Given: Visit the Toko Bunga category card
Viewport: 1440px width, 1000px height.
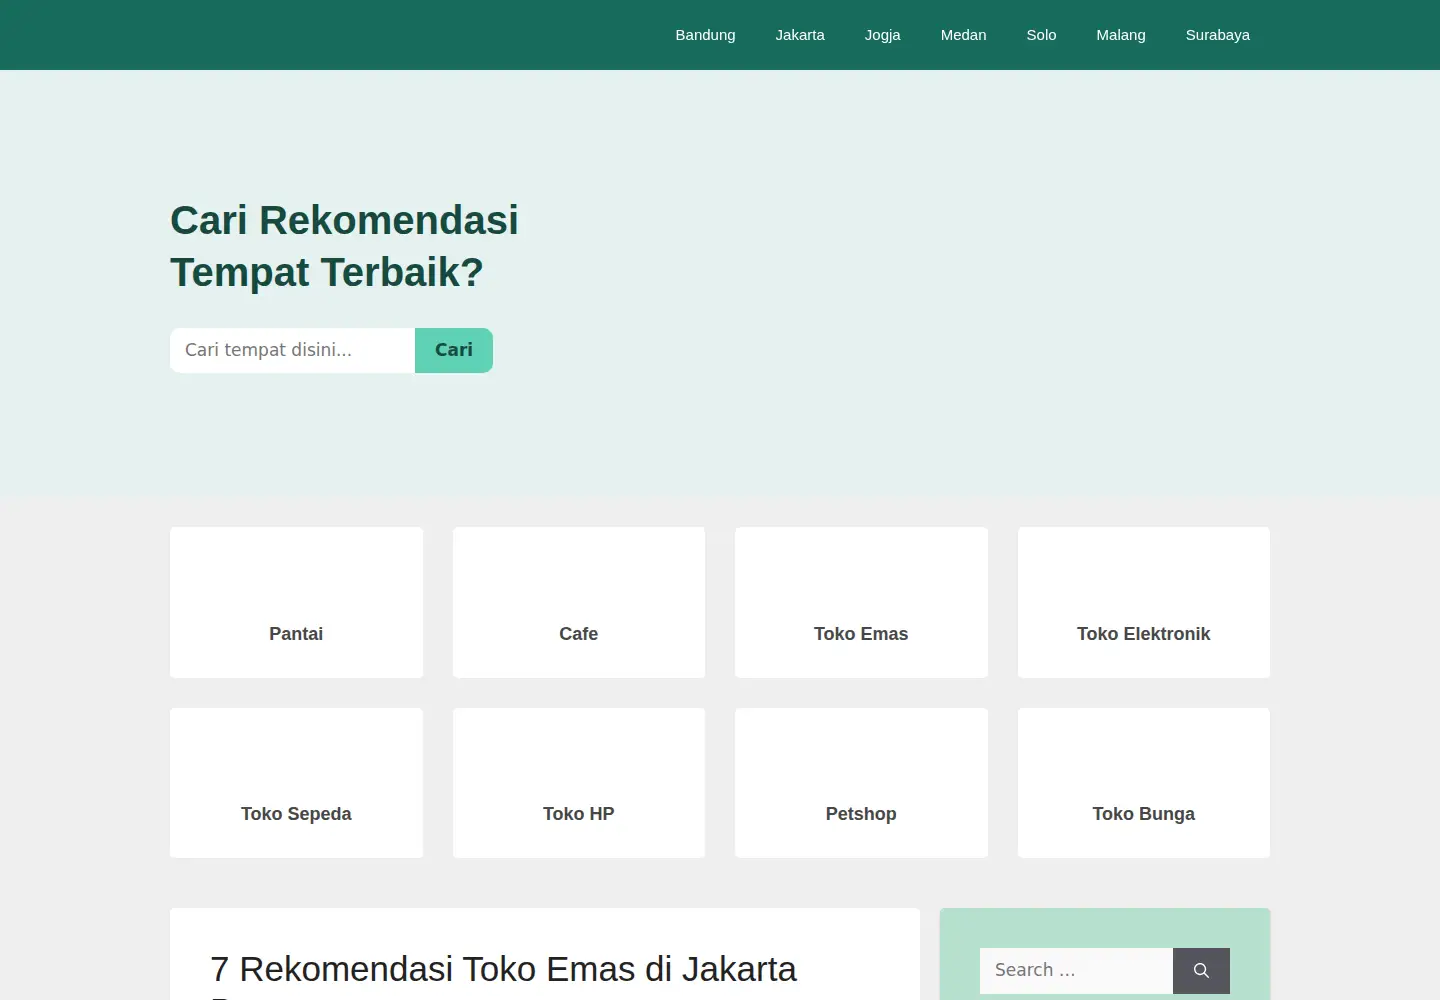Looking at the screenshot, I should [1144, 783].
